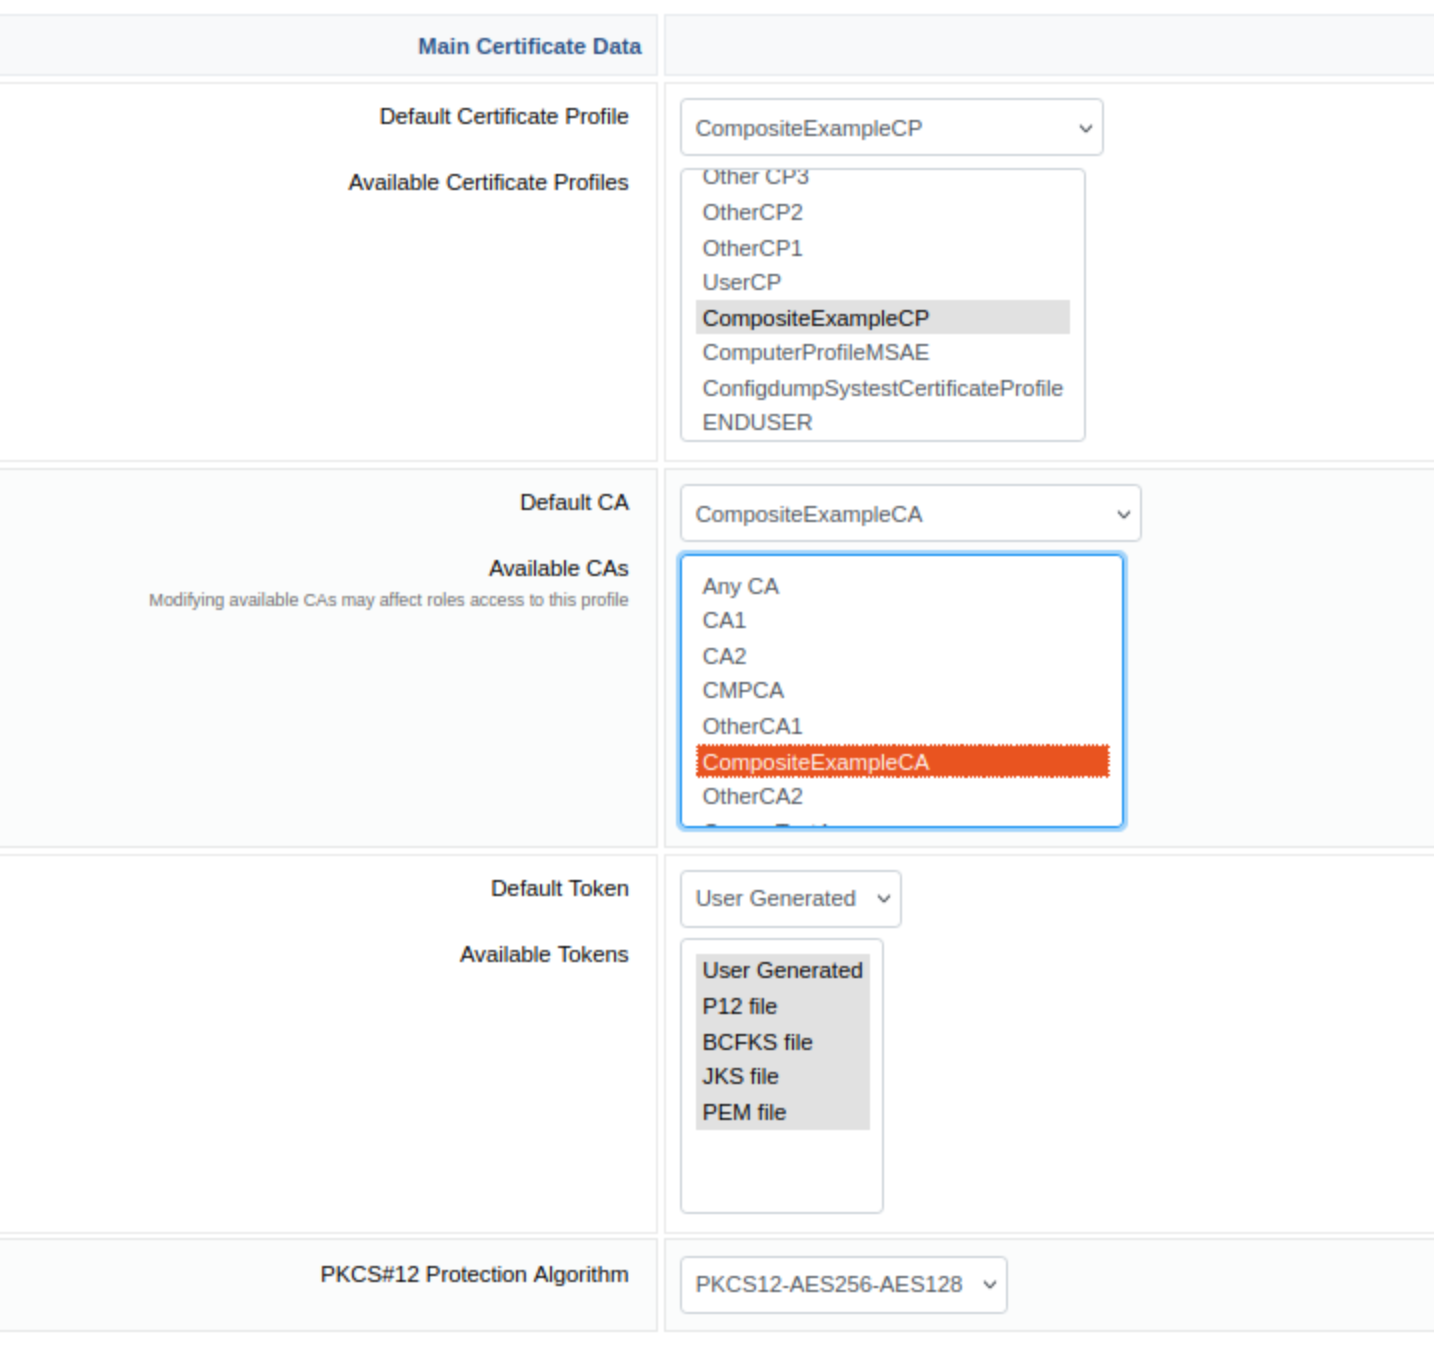Select CMPCA from Available CAs

(x=743, y=691)
